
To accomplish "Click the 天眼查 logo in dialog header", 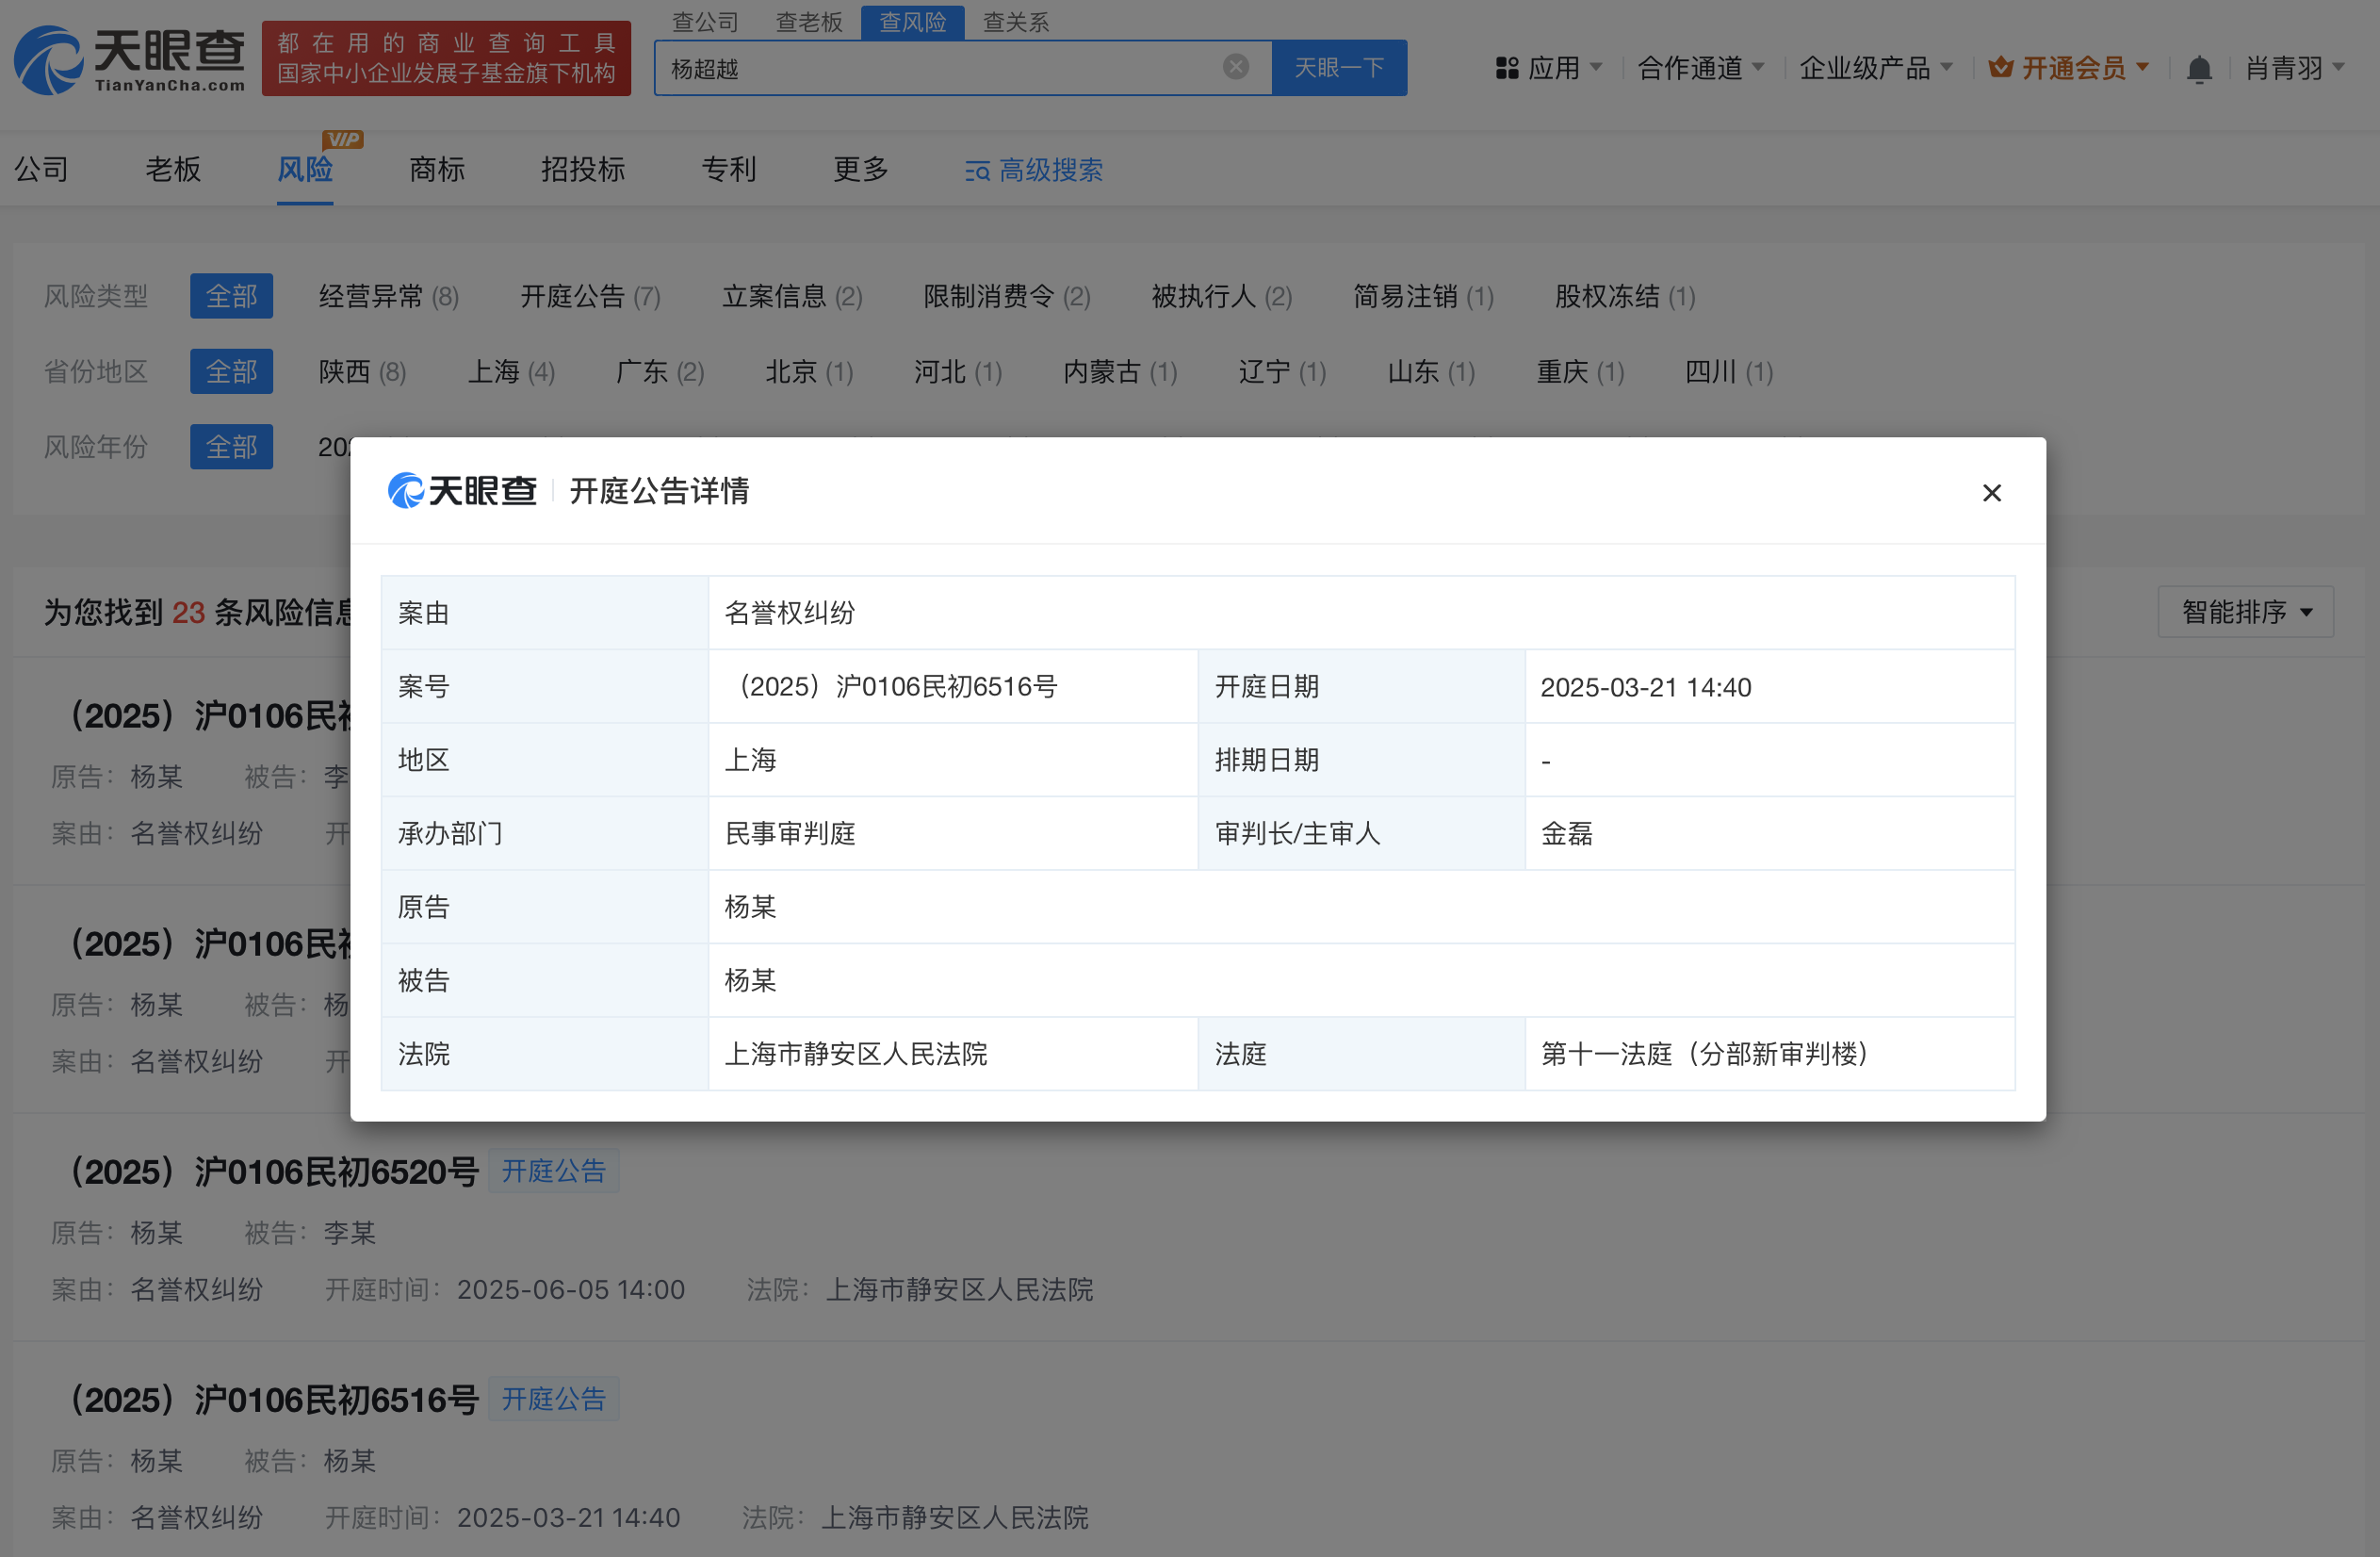I will click(x=462, y=491).
